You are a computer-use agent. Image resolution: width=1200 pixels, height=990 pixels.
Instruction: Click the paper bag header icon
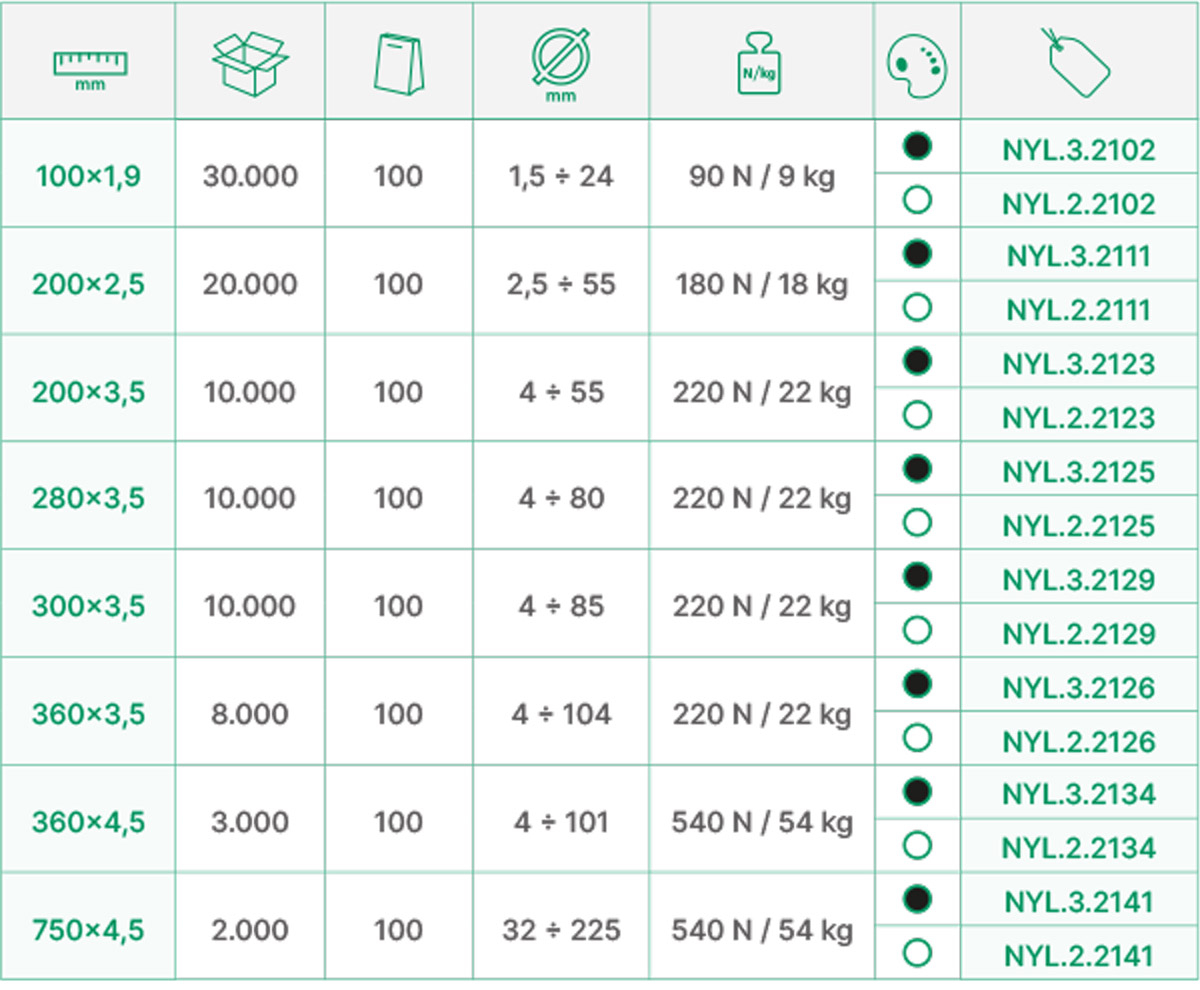pyautogui.click(x=399, y=64)
